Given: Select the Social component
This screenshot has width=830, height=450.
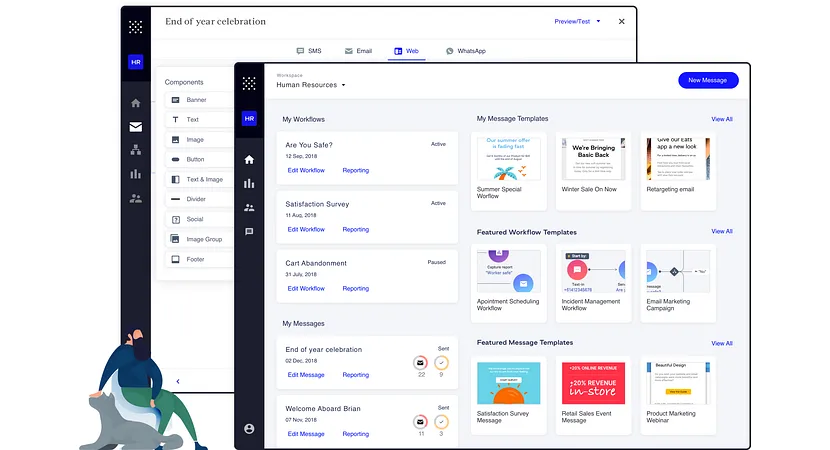Looking at the screenshot, I should pos(199,219).
